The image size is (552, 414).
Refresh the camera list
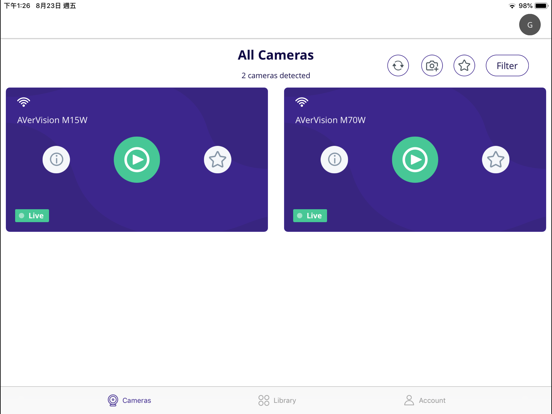[x=398, y=65]
